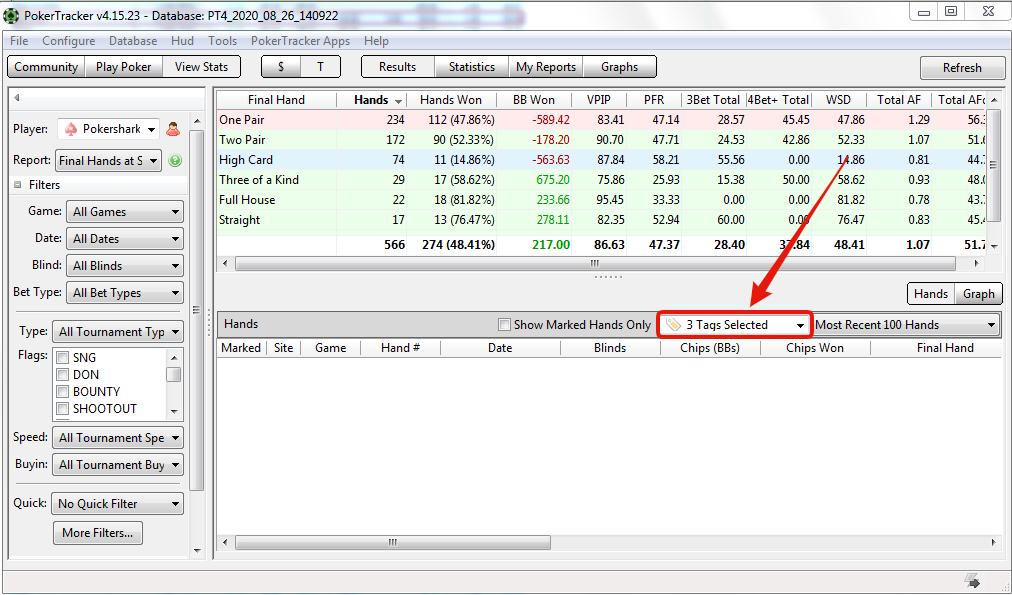Open the Date filter dropdown
This screenshot has height=595, width=1012.
click(125, 239)
